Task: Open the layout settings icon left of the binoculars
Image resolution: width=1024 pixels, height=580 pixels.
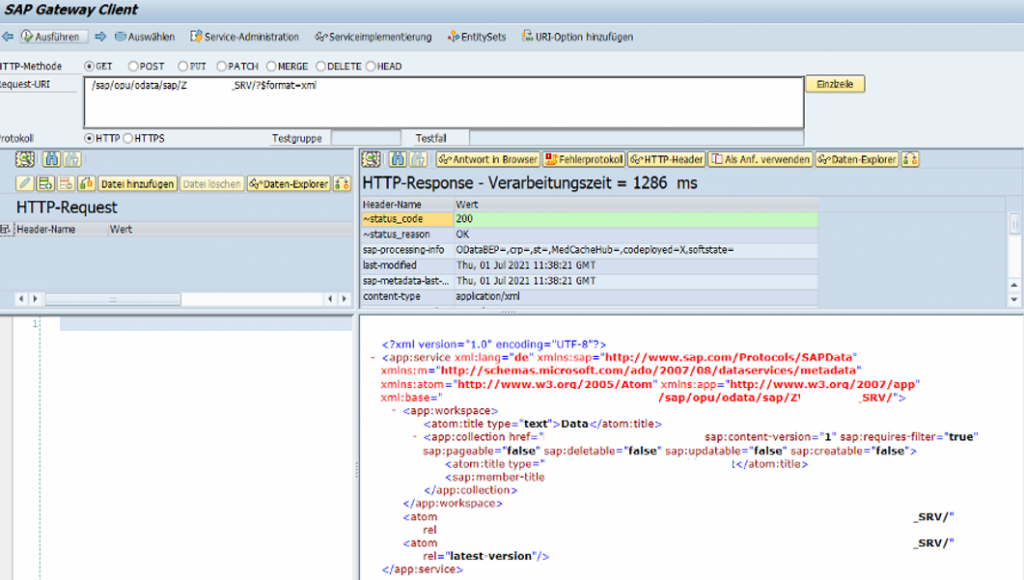Action: tap(370, 159)
